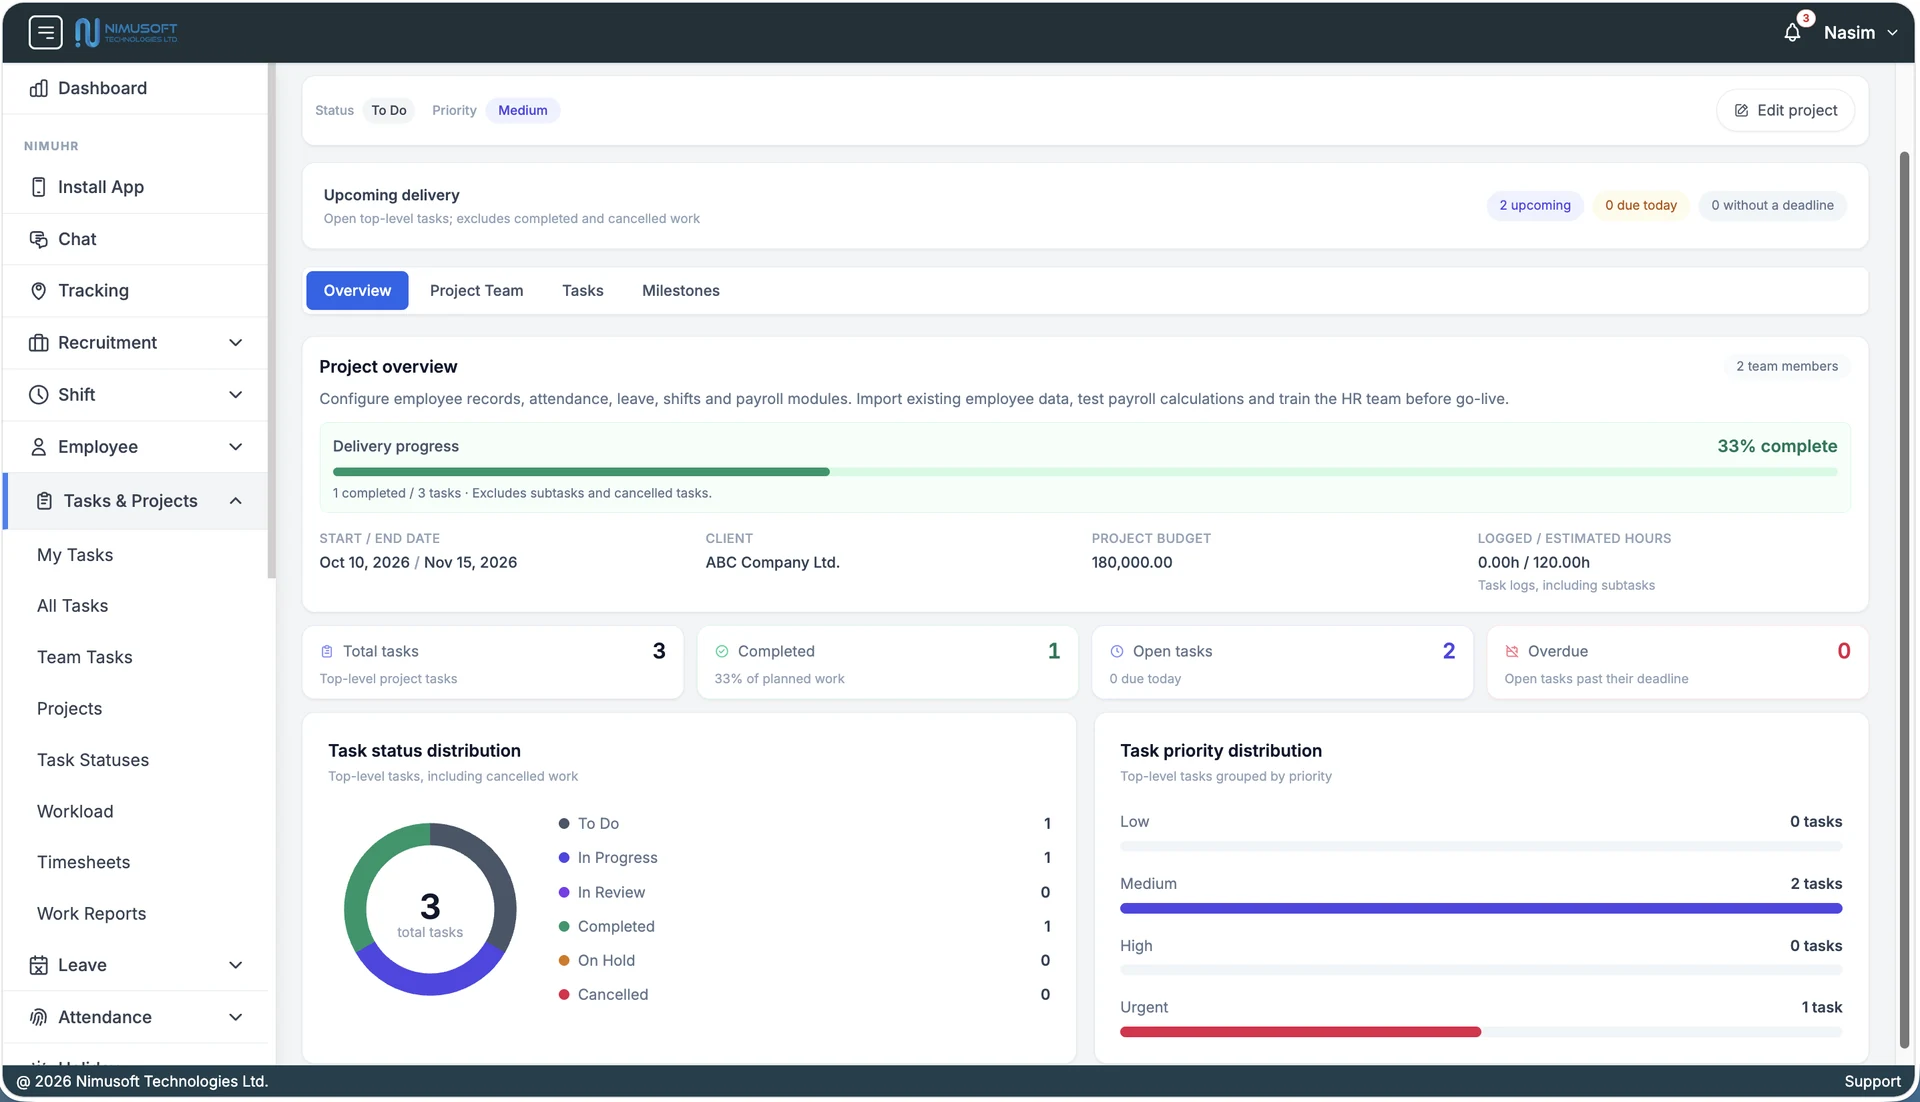1920x1102 pixels.
Task: Expand the Leave menu chevron
Action: click(236, 965)
